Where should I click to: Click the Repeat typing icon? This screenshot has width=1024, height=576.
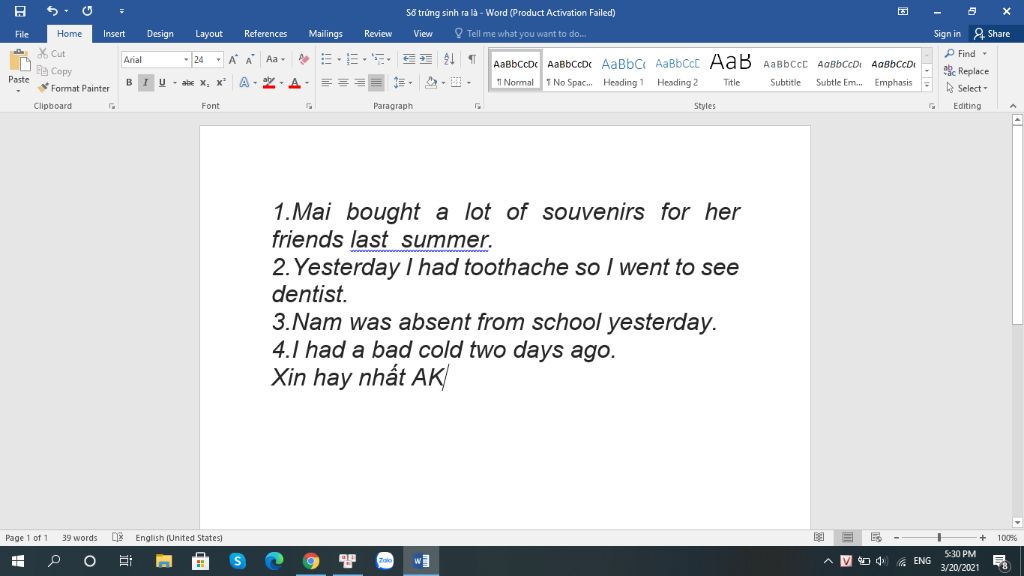tap(87, 11)
